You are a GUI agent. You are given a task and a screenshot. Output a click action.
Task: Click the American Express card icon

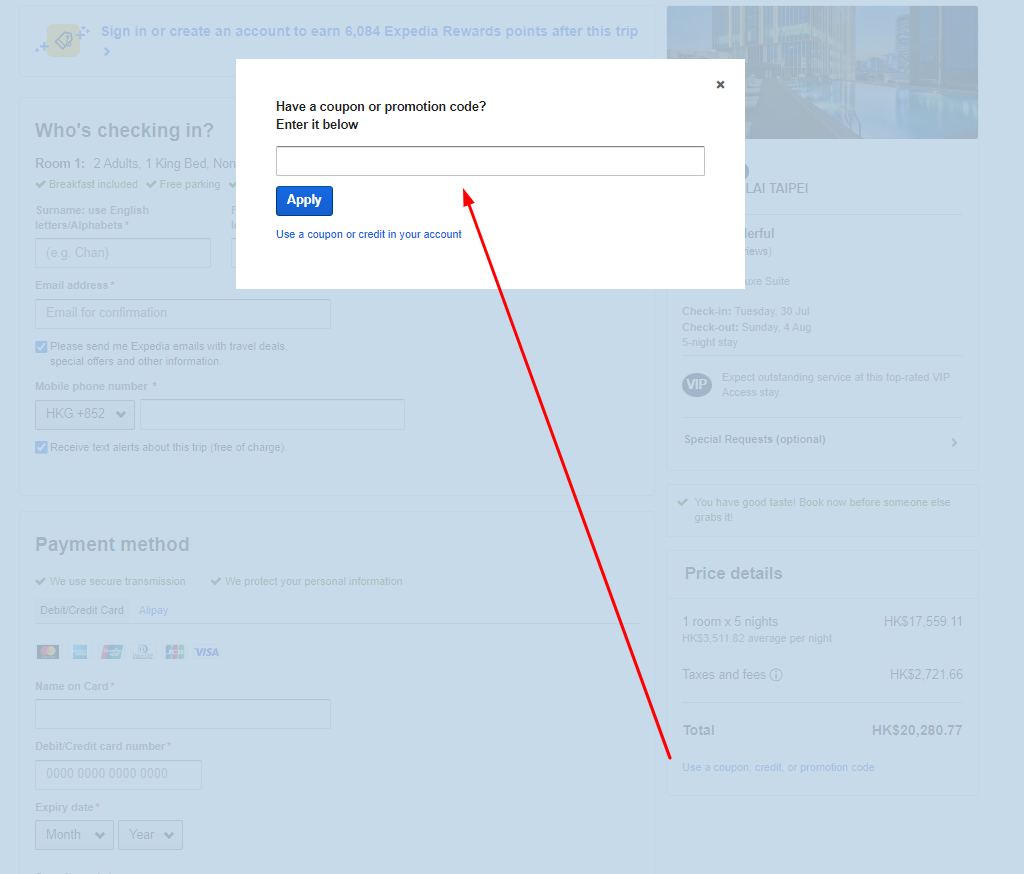point(80,652)
